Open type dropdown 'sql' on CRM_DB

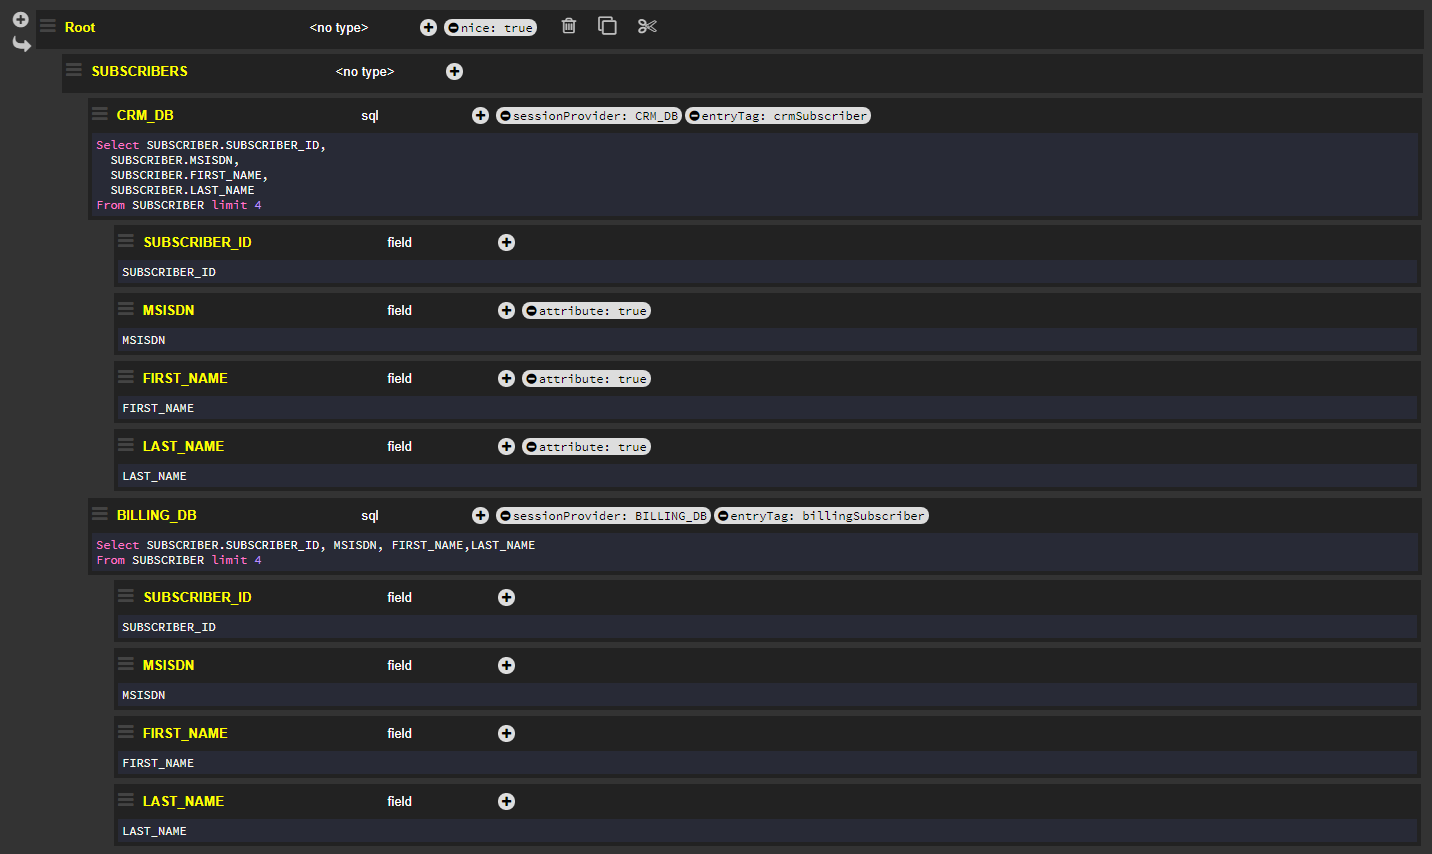[x=370, y=116]
